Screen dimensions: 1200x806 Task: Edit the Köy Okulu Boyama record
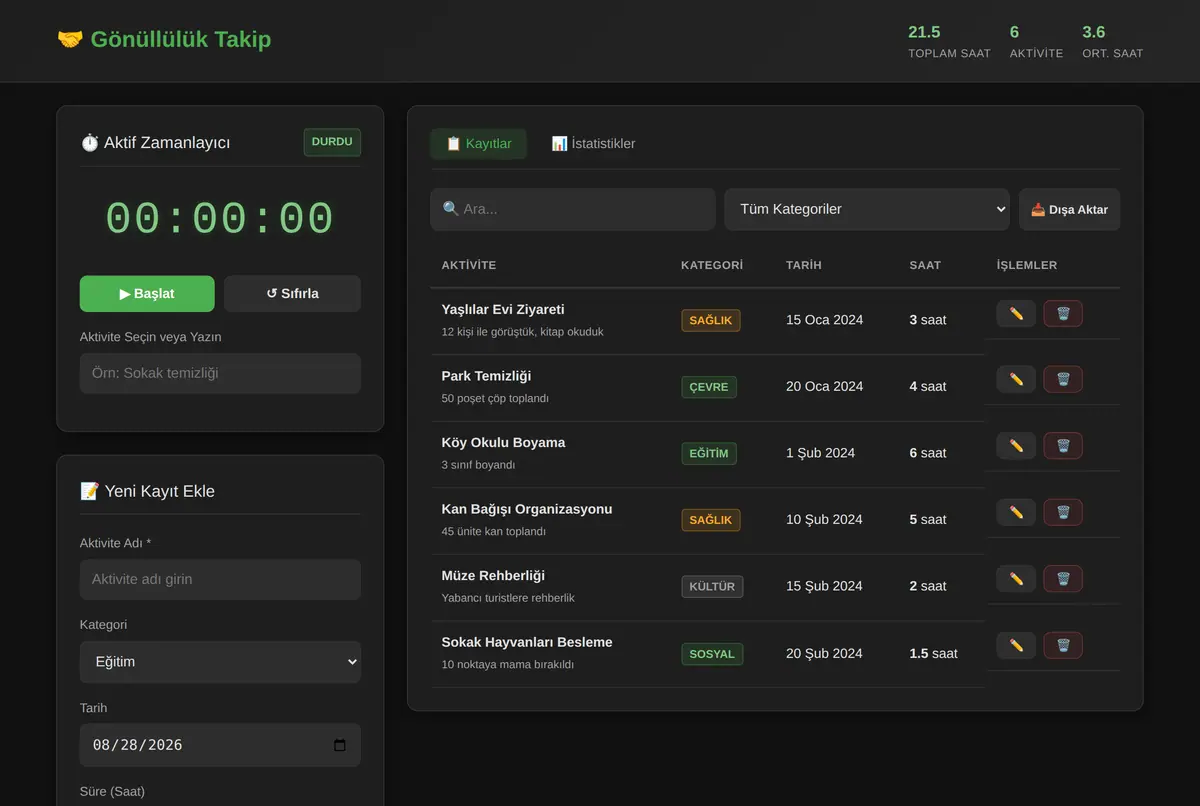(1016, 446)
